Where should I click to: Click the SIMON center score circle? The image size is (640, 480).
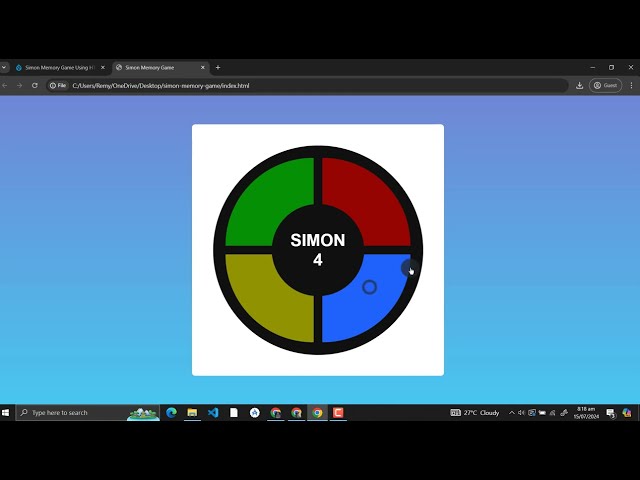click(318, 250)
